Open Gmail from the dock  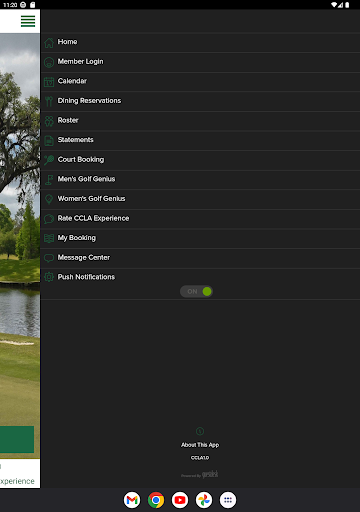coord(132,500)
